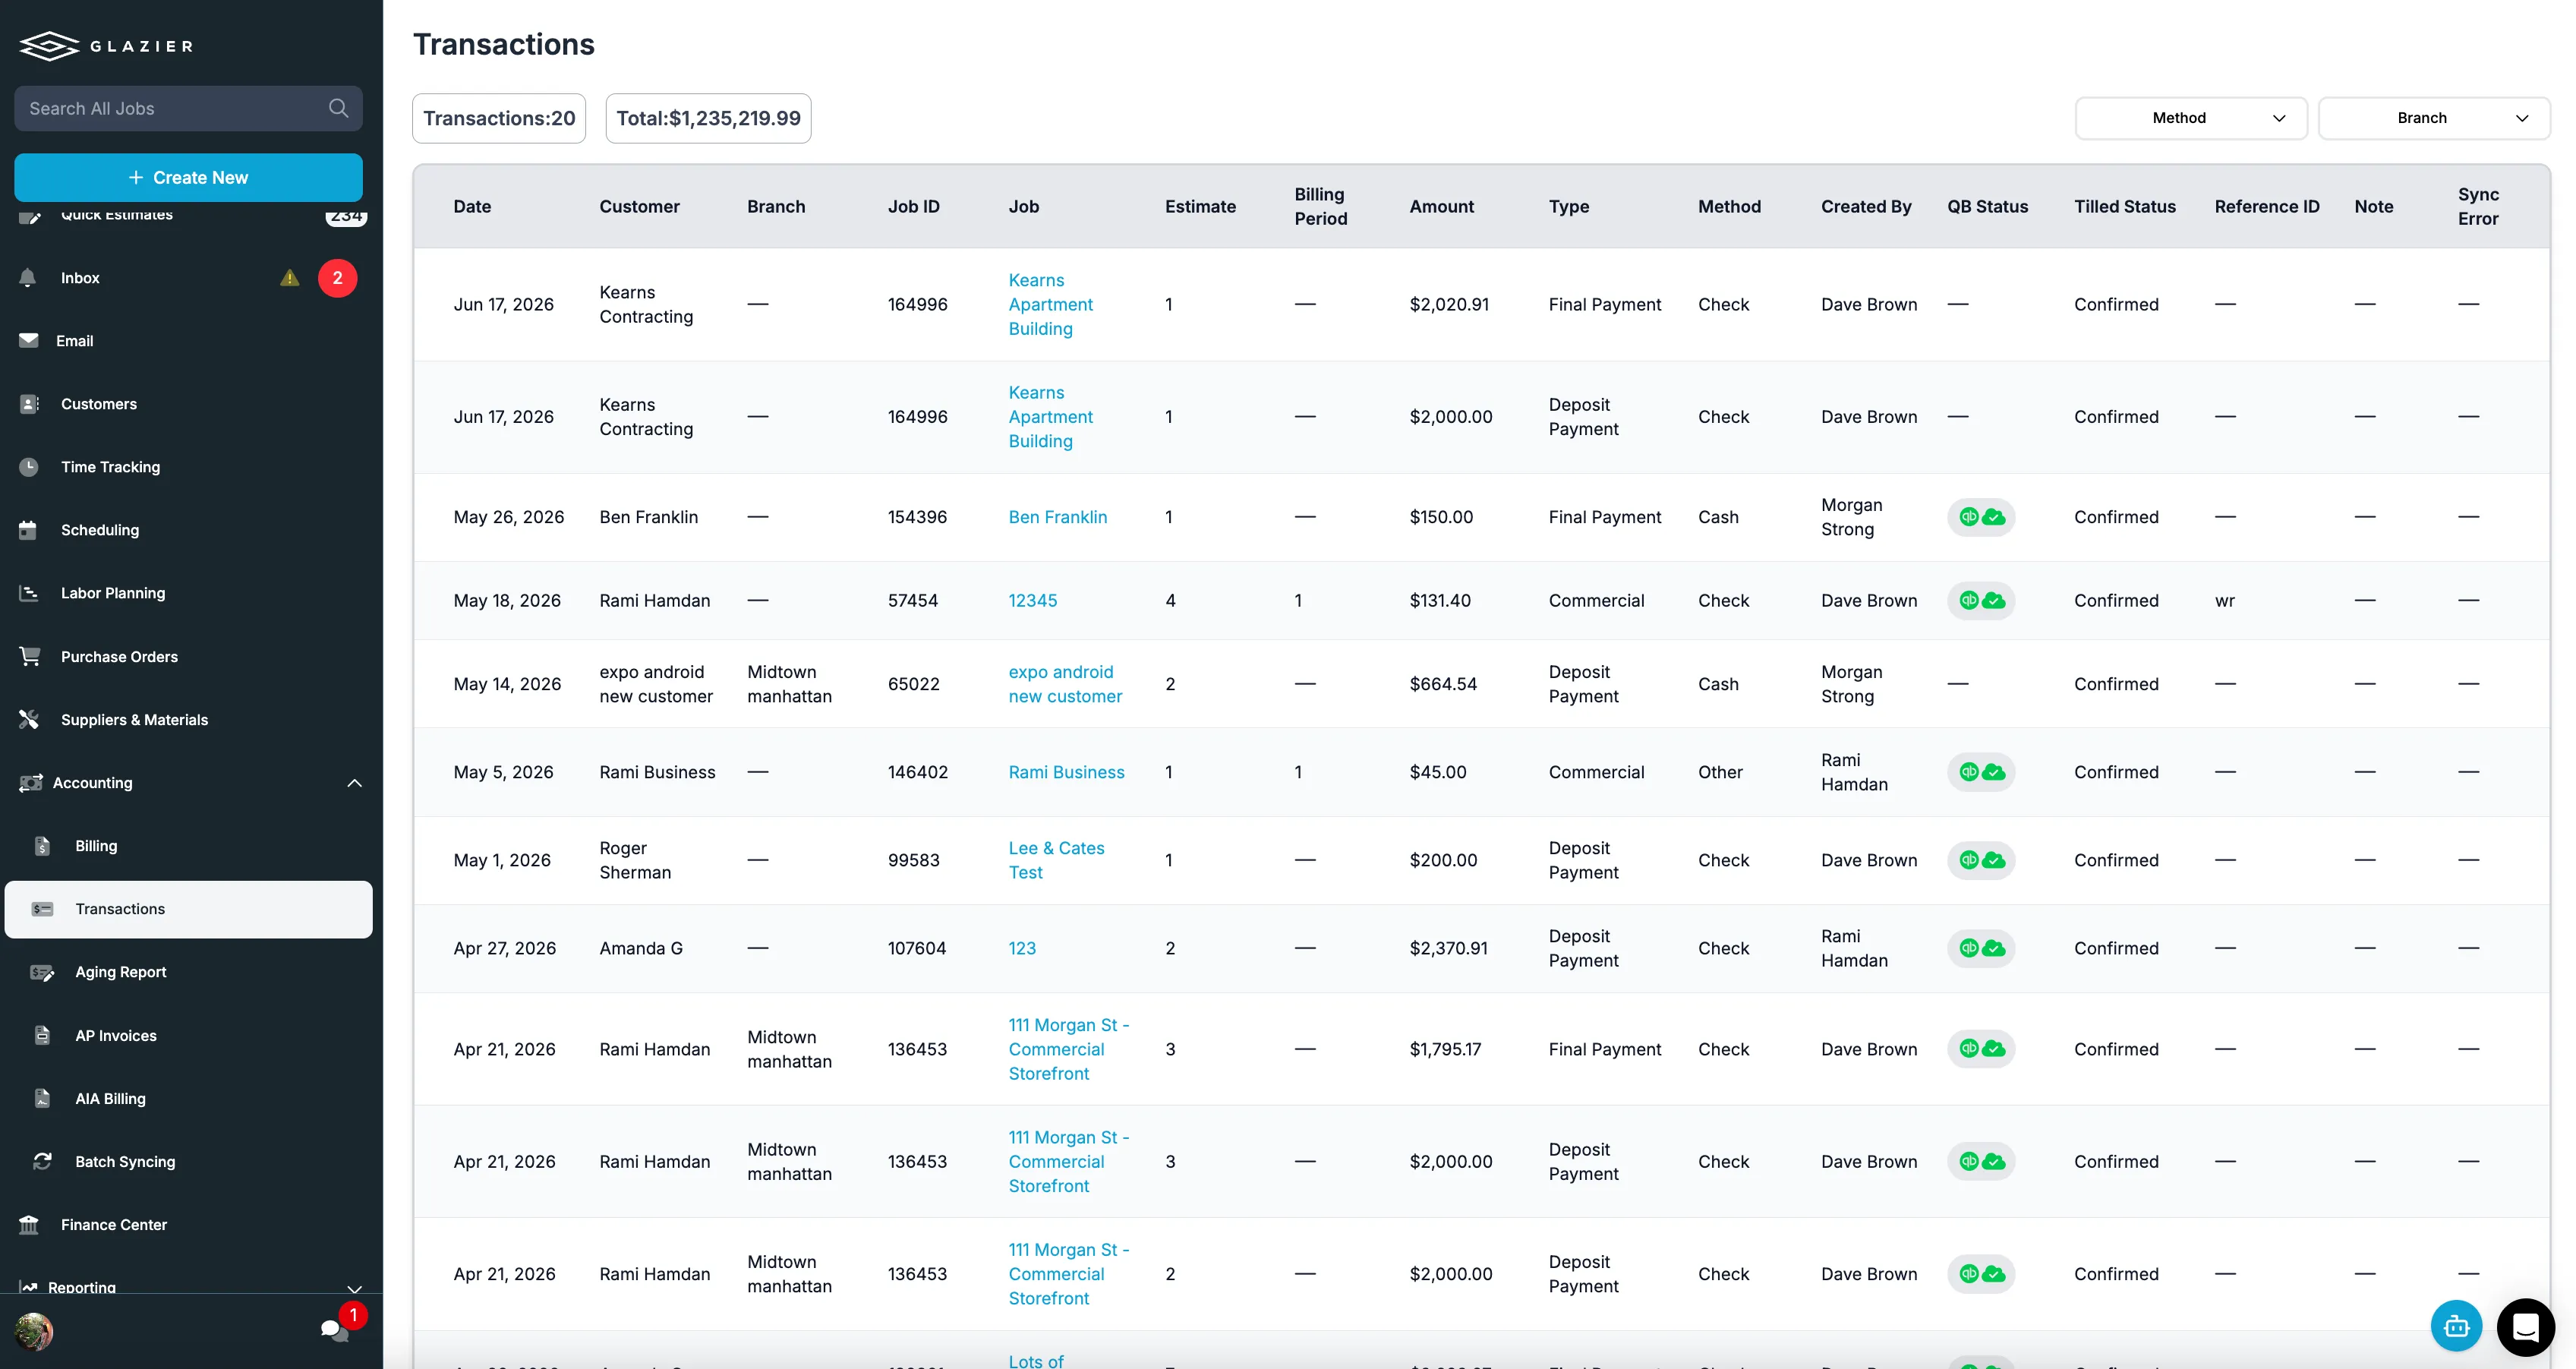Click the Suppliers & Materials tools icon
The width and height of the screenshot is (2576, 1369).
coord(29,719)
